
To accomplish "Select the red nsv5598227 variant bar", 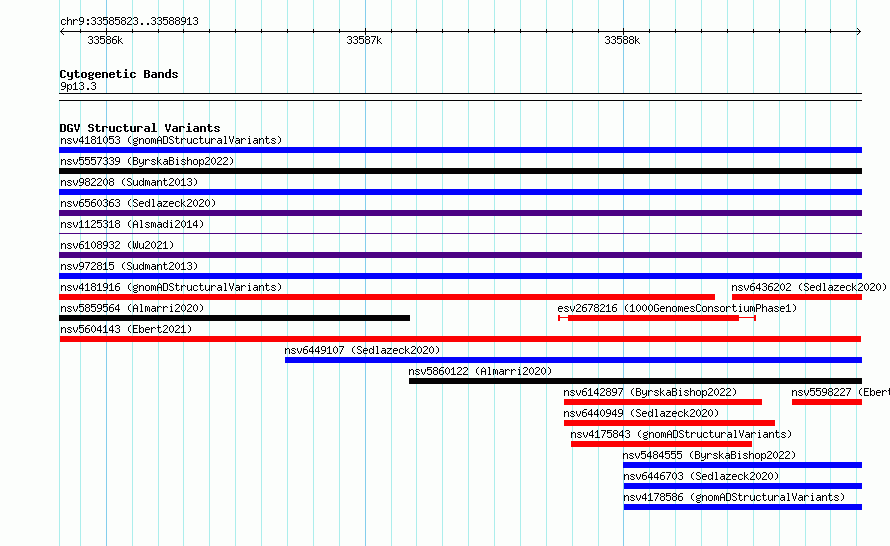I will click(827, 402).
